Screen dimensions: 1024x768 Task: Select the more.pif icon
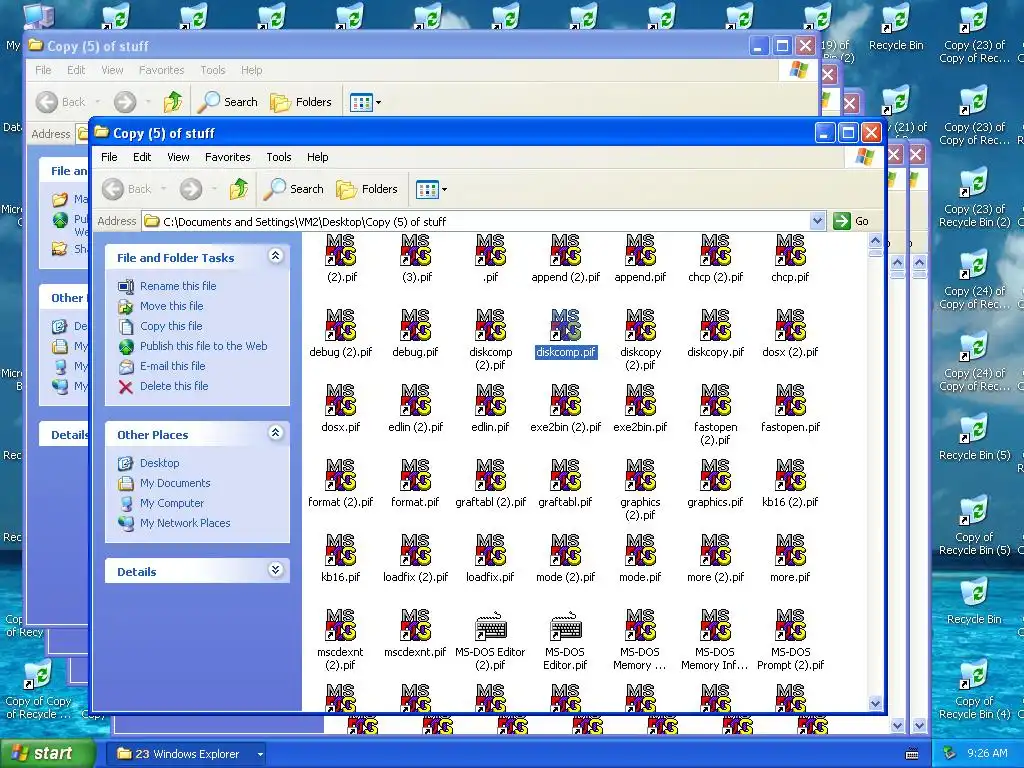tap(790, 551)
